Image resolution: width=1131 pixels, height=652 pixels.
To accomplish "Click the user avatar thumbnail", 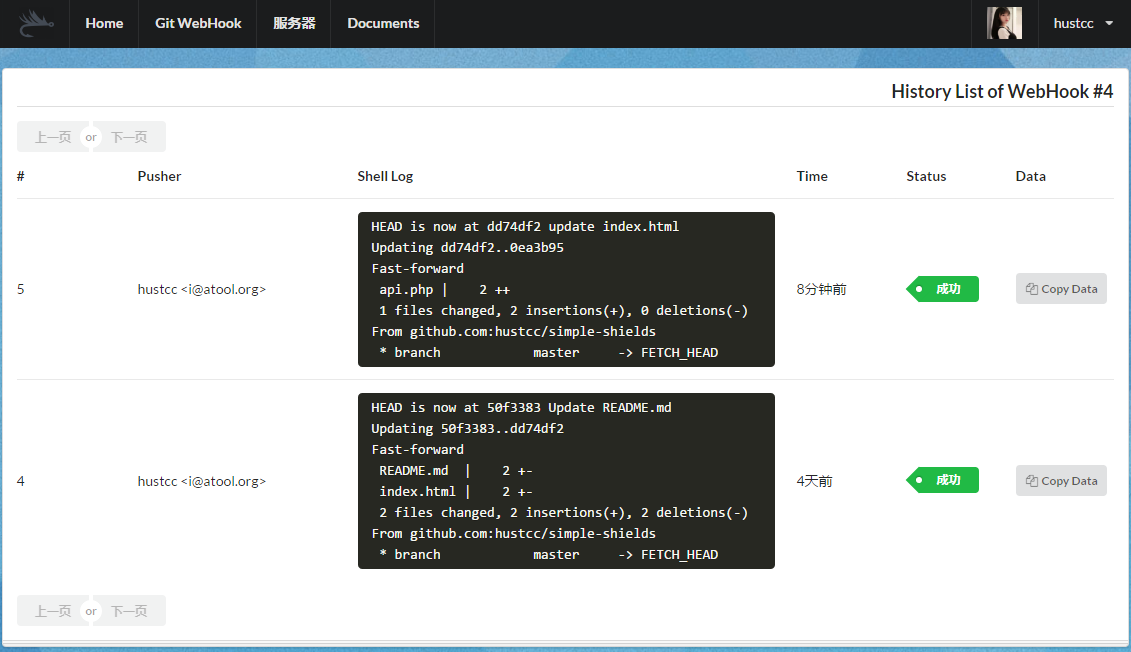I will click(1004, 23).
